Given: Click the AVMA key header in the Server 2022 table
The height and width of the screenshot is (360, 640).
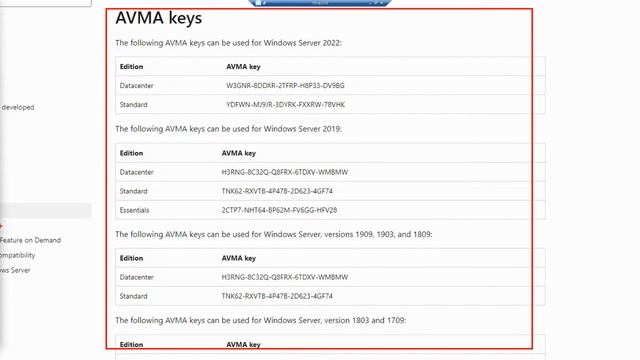Looking at the screenshot, I should [x=243, y=67].
